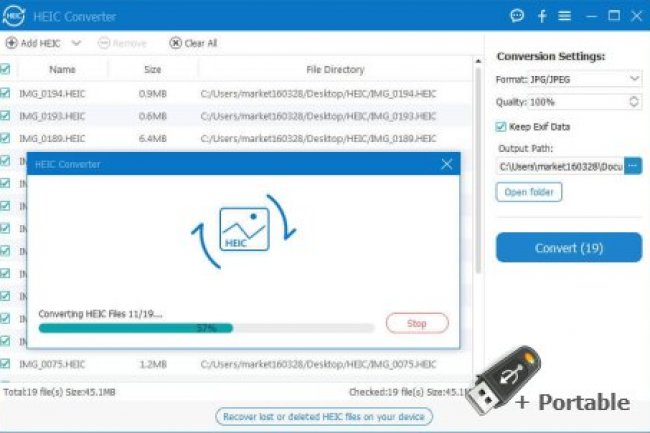Toggle the select-all checkbox in header
The width and height of the screenshot is (650, 433).
pos(6,70)
